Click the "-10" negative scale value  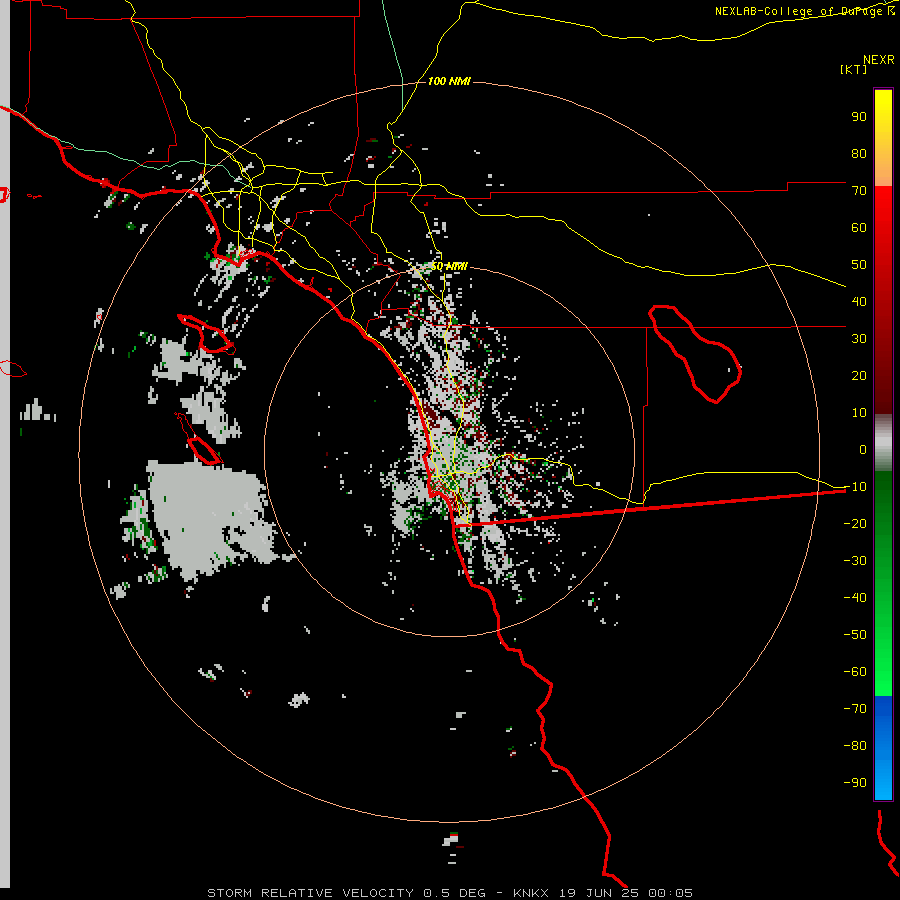(855, 487)
